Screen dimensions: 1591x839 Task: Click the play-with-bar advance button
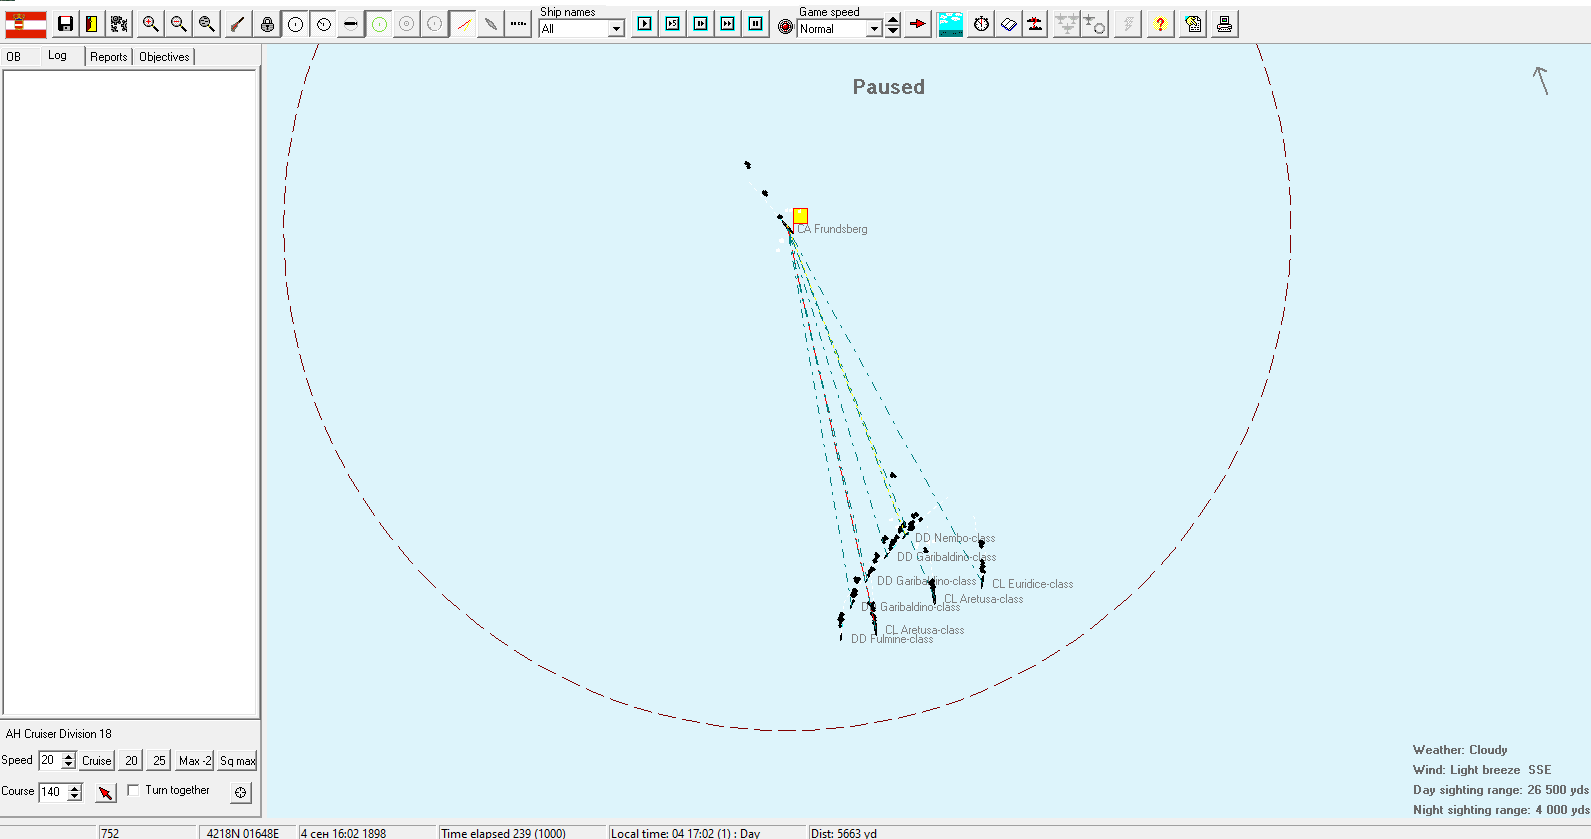[700, 24]
